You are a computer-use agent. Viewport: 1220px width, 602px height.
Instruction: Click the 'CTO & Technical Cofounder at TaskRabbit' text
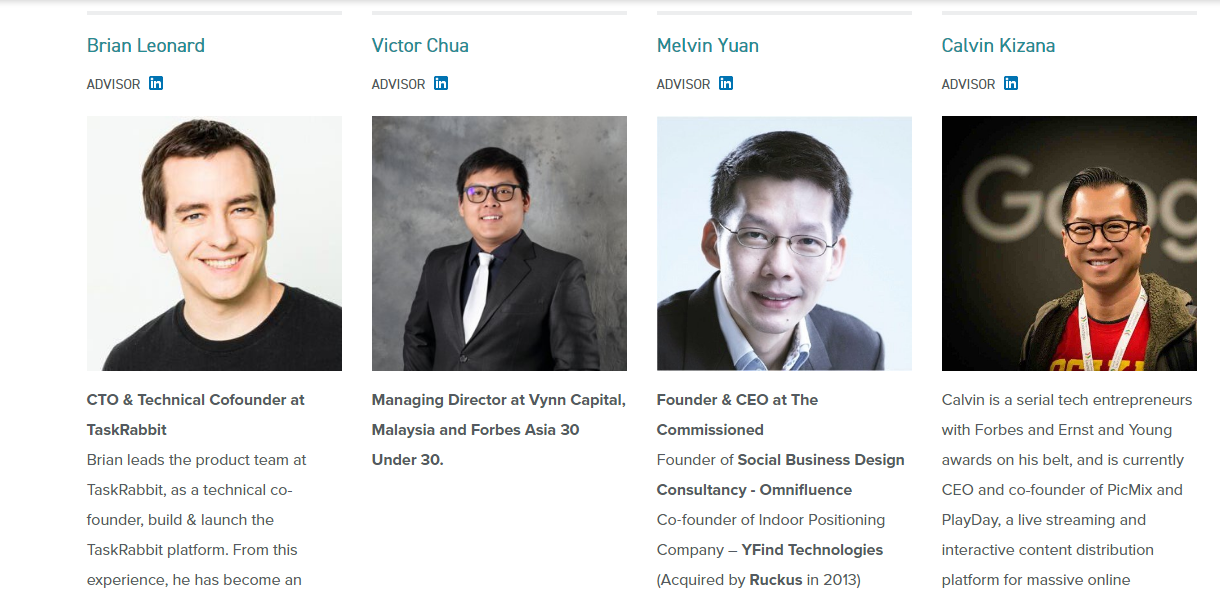pos(196,400)
